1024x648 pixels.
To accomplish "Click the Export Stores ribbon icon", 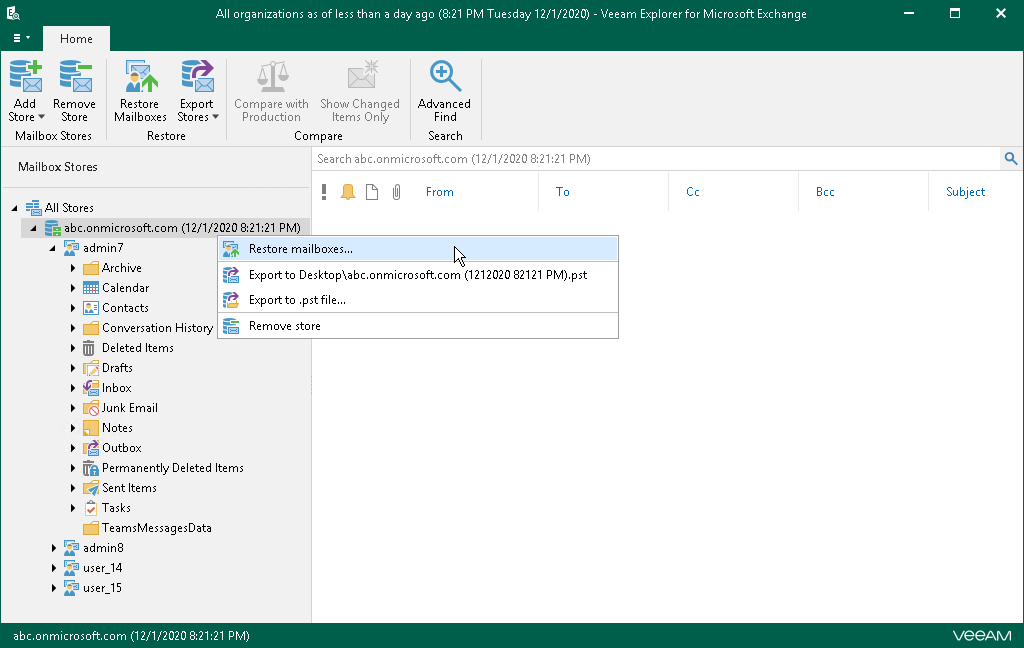I will coord(197,76).
